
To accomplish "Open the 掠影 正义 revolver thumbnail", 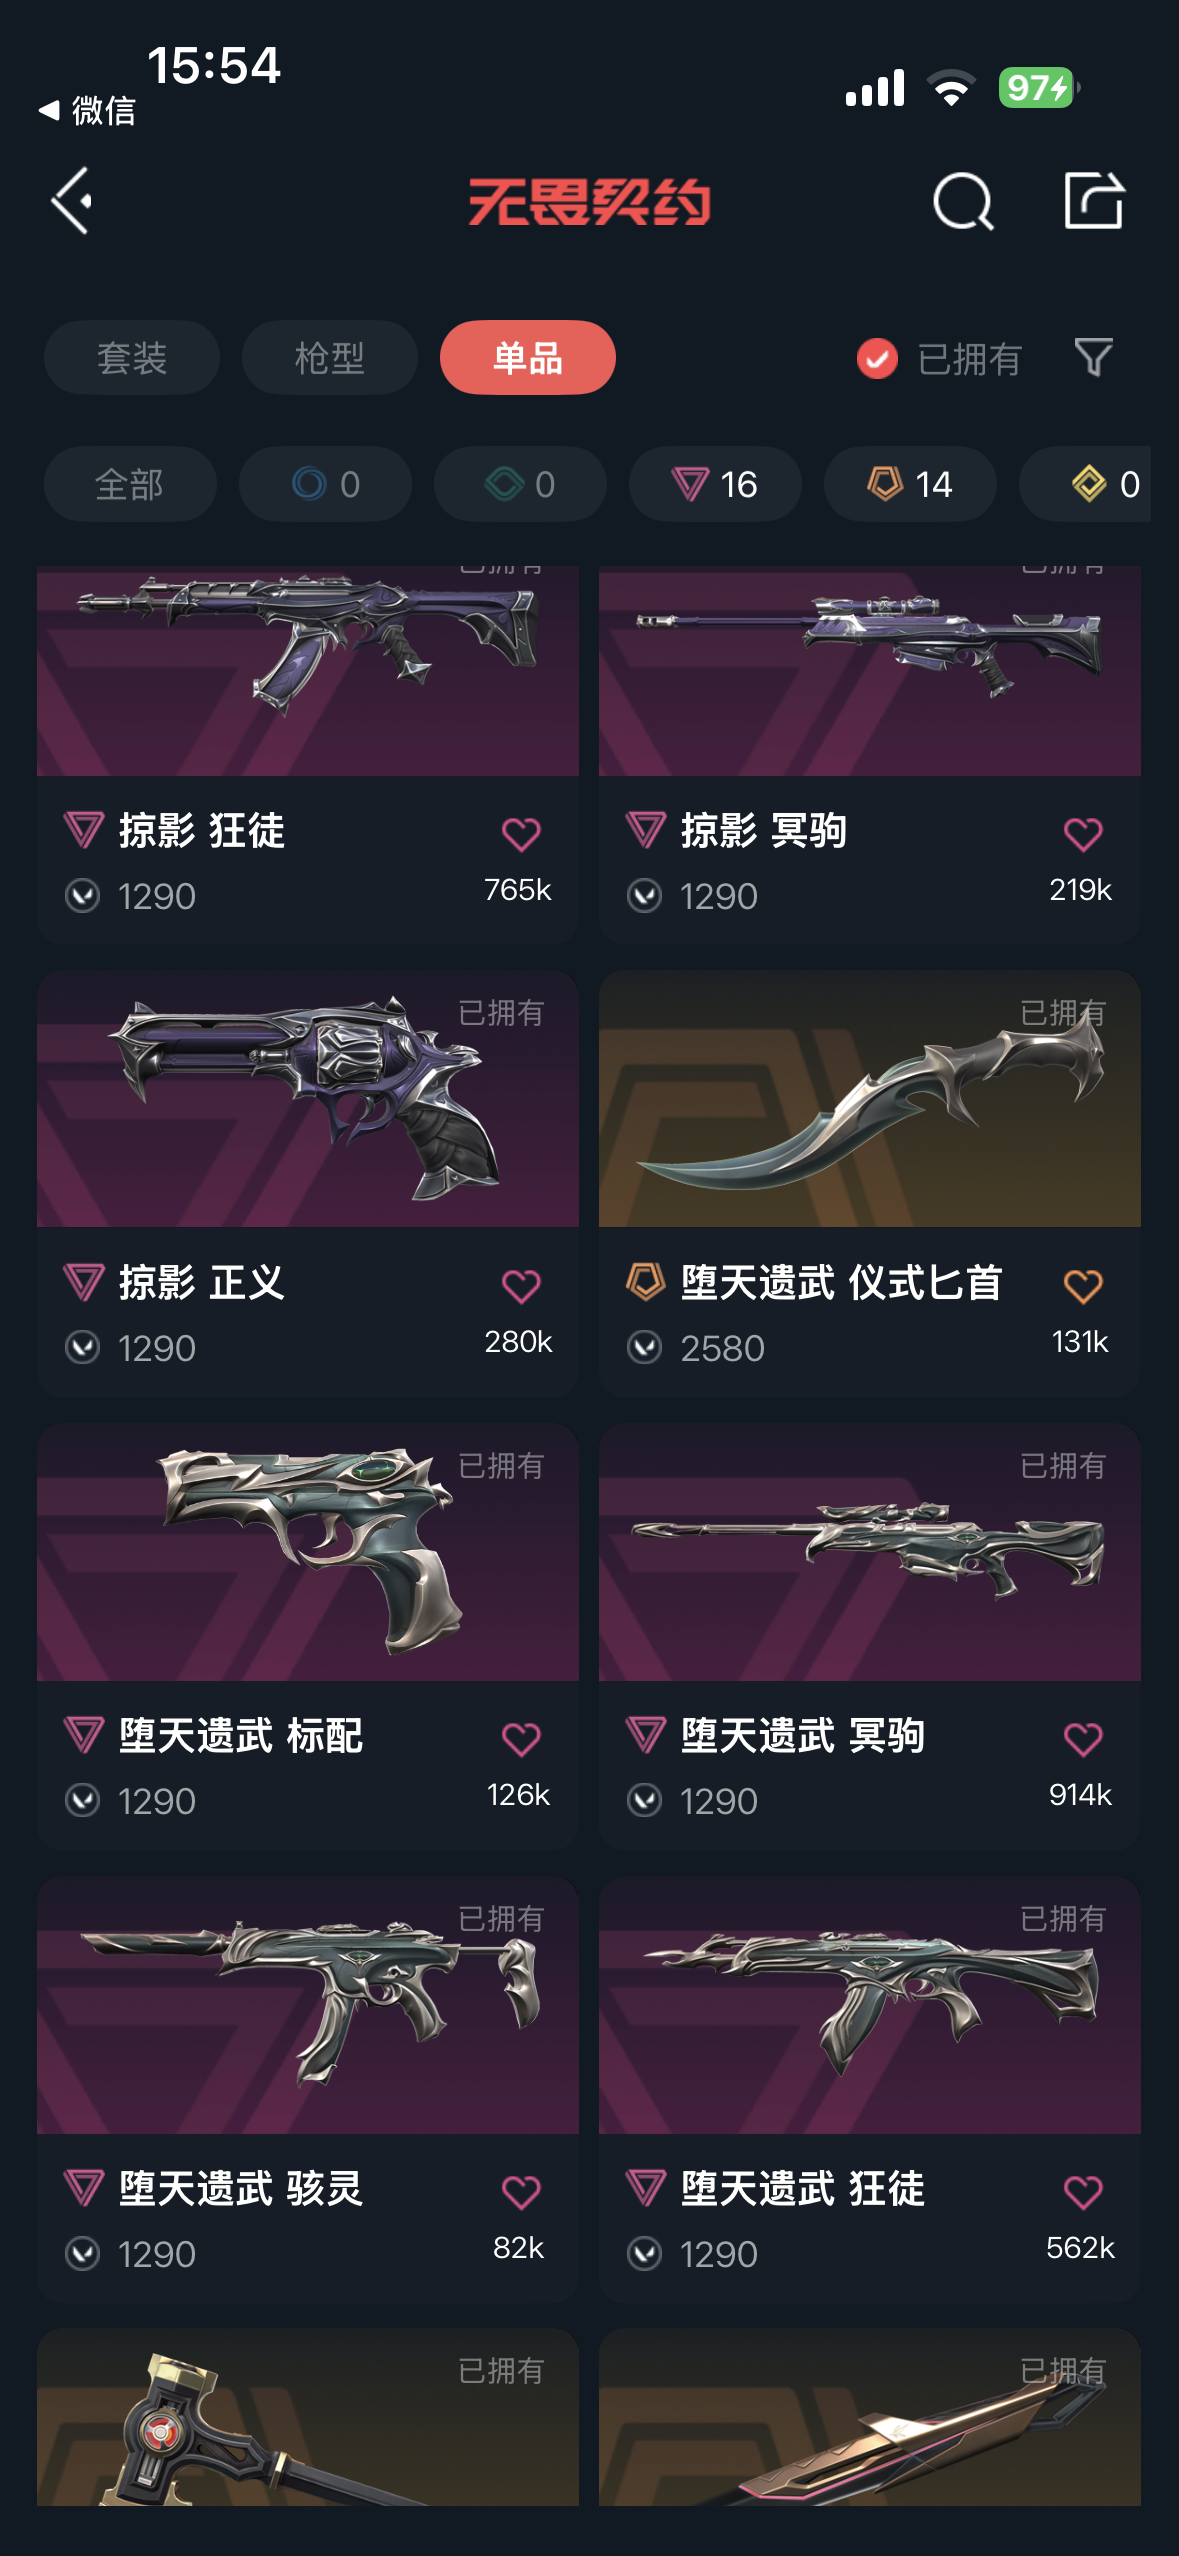I will click(308, 1098).
